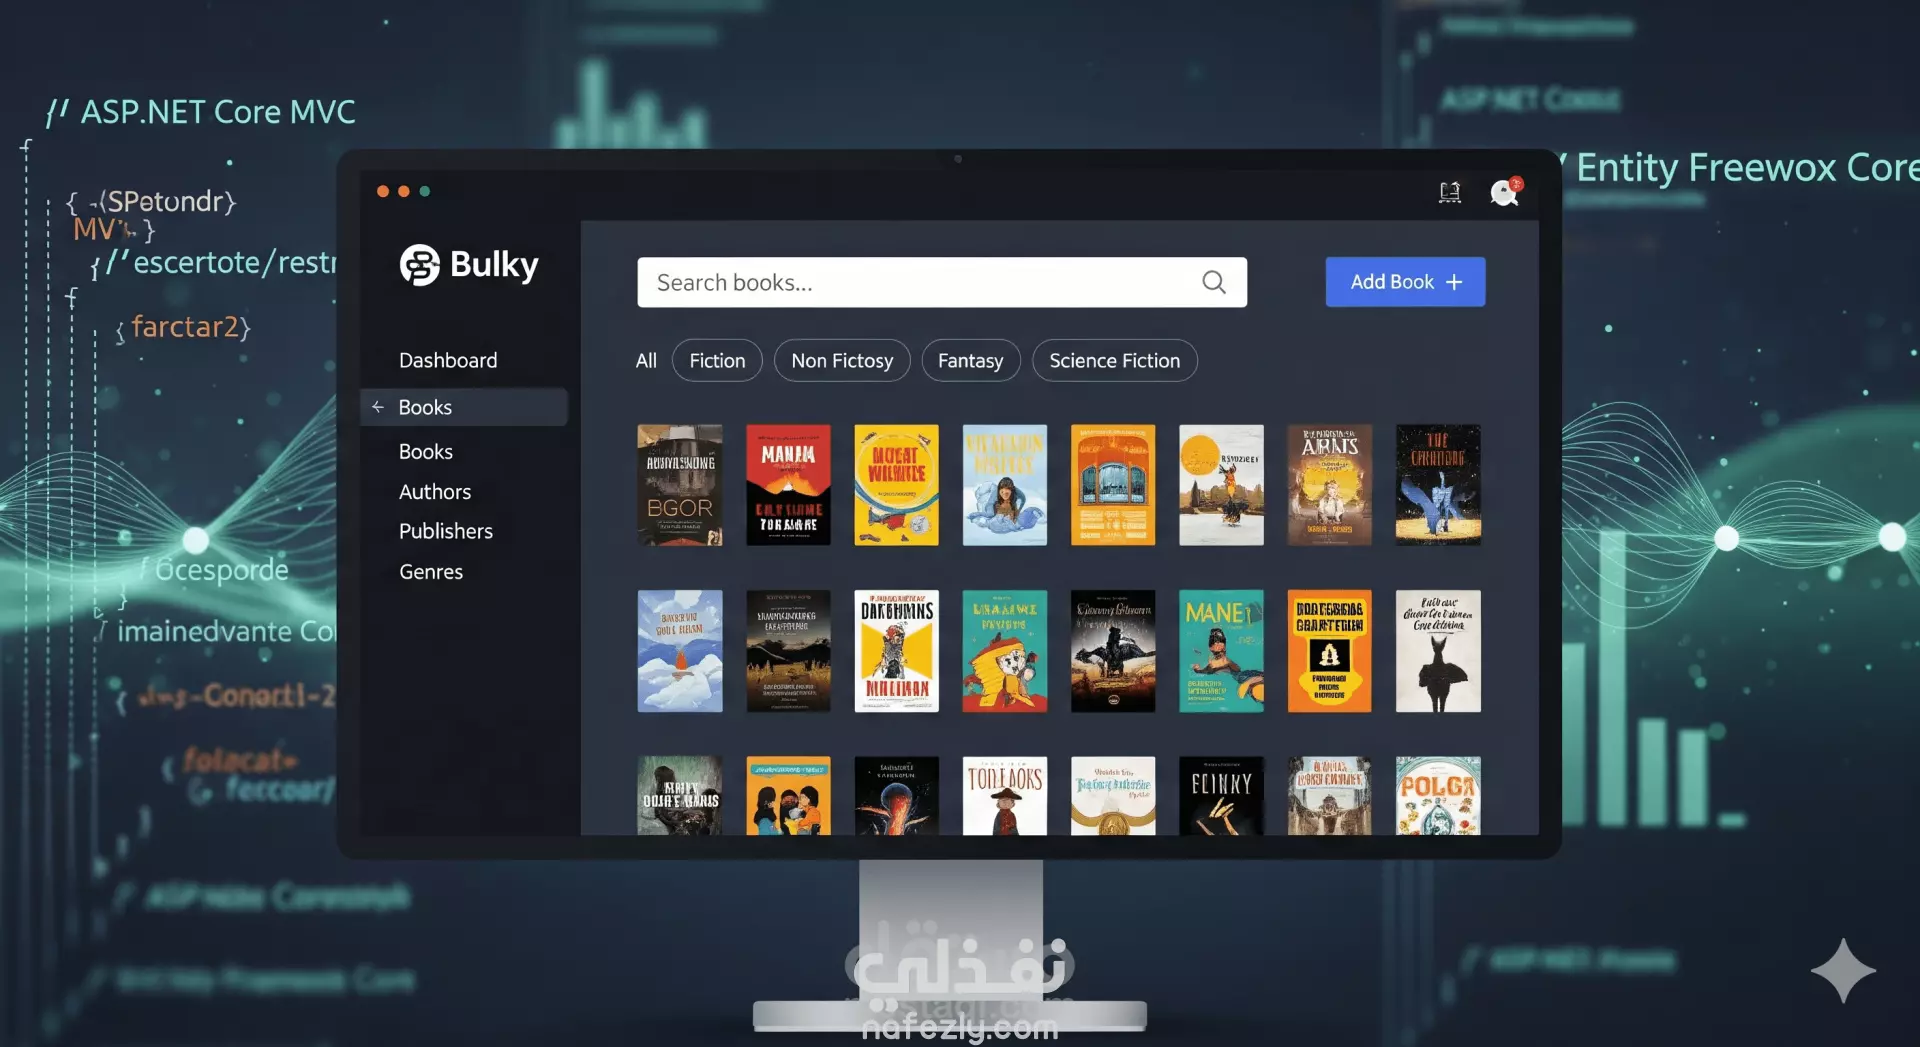Screen dimensions: 1920x1047
Task: Open the orange and black poster book cover
Action: 1329,651
